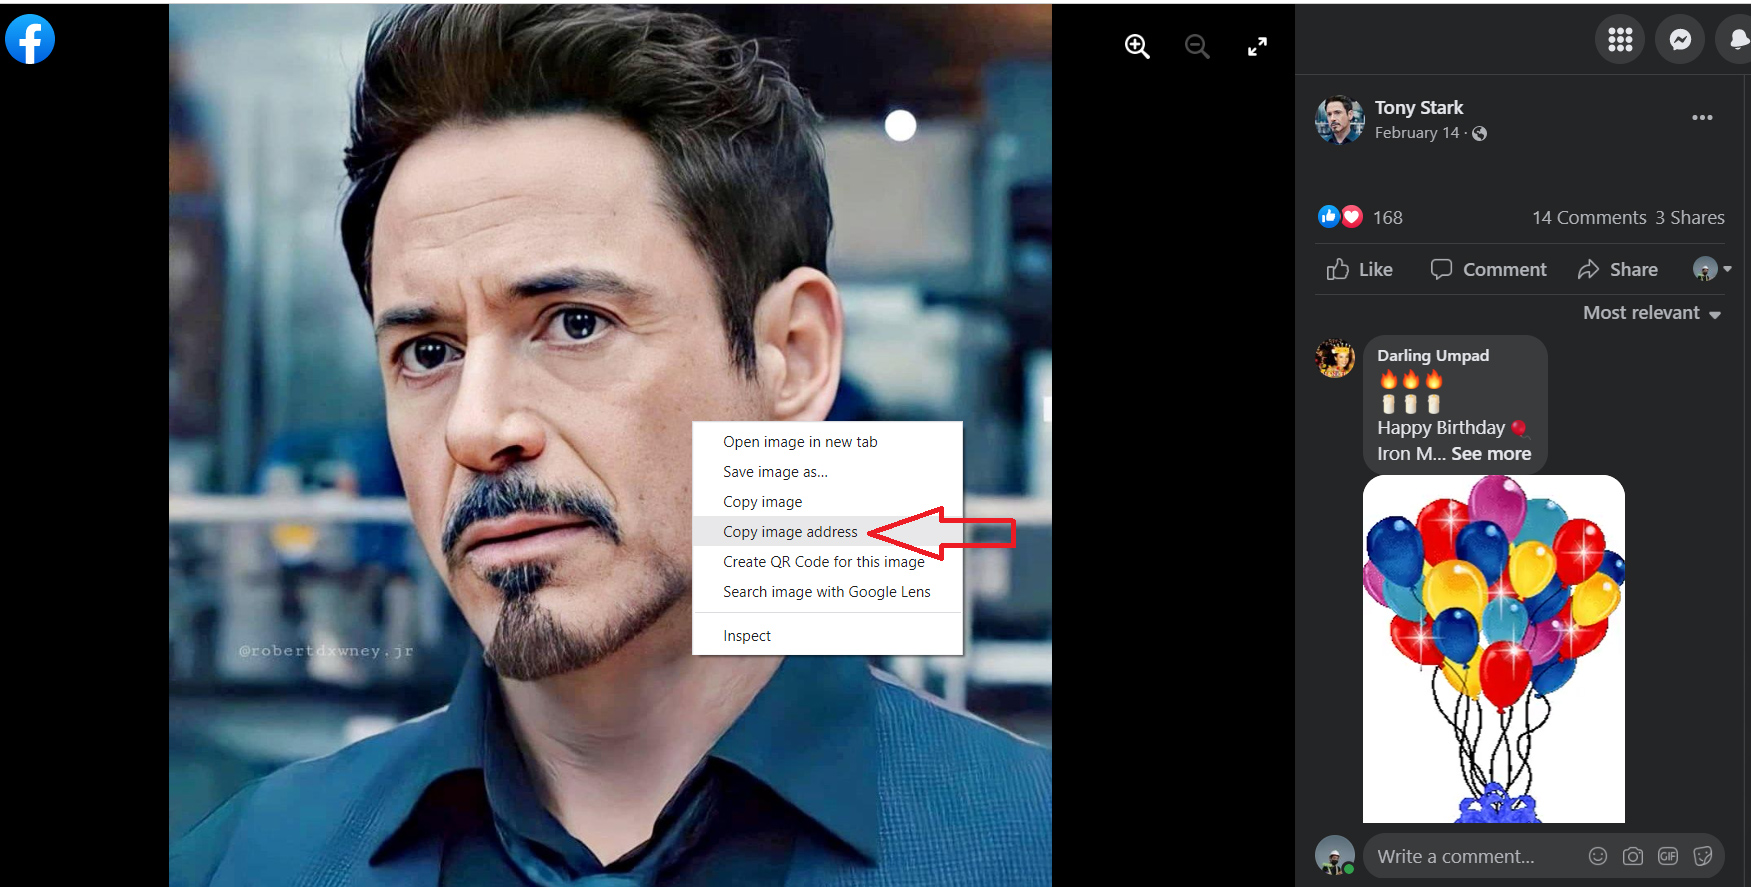
Task: Switch the commenting identity dropdown
Action: (x=1712, y=269)
